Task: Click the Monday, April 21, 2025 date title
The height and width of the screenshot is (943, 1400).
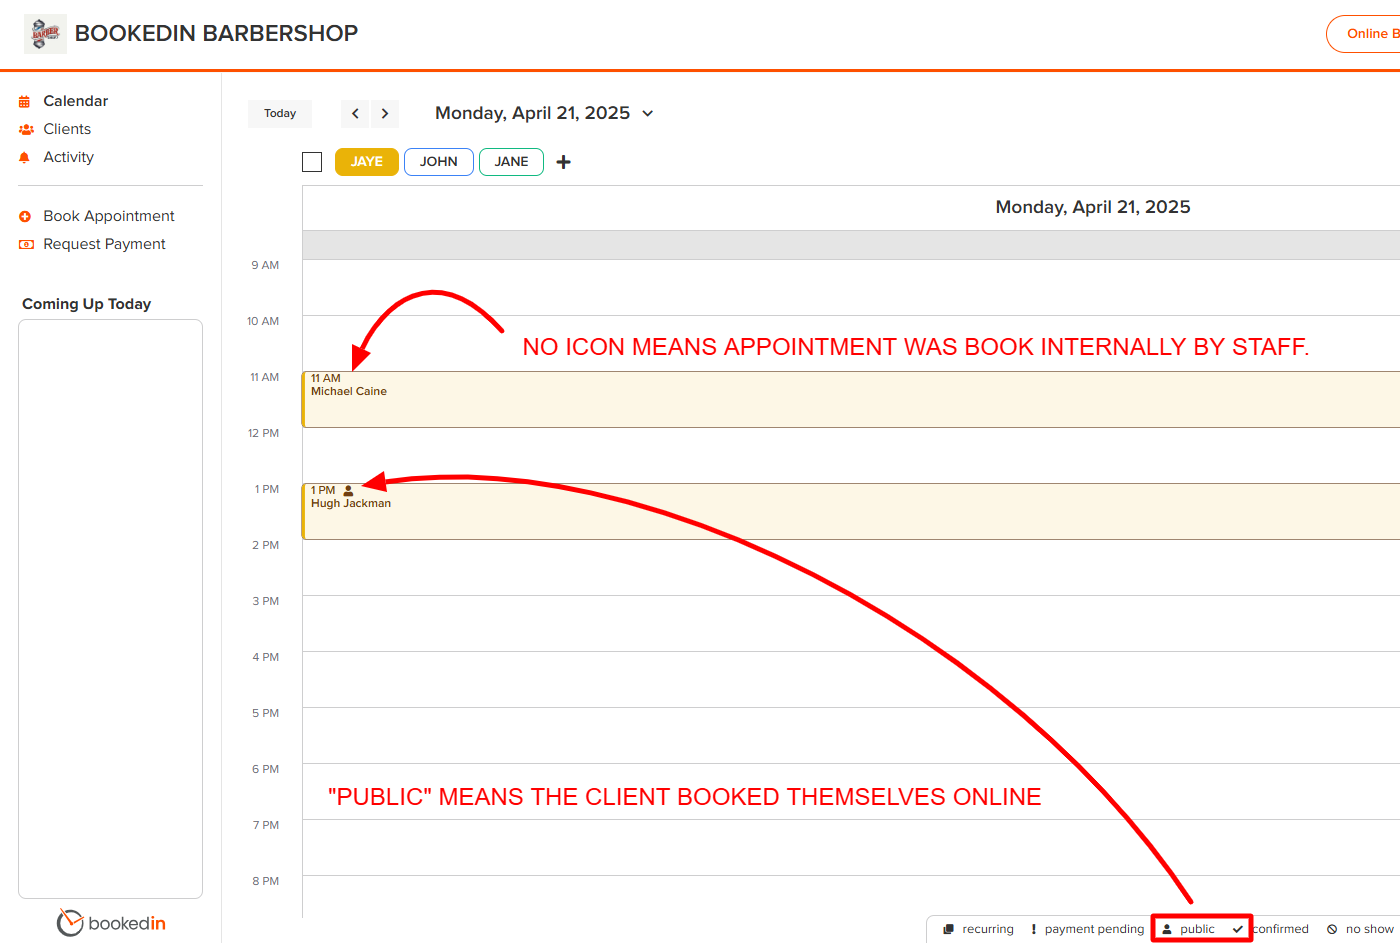Action: (x=532, y=113)
